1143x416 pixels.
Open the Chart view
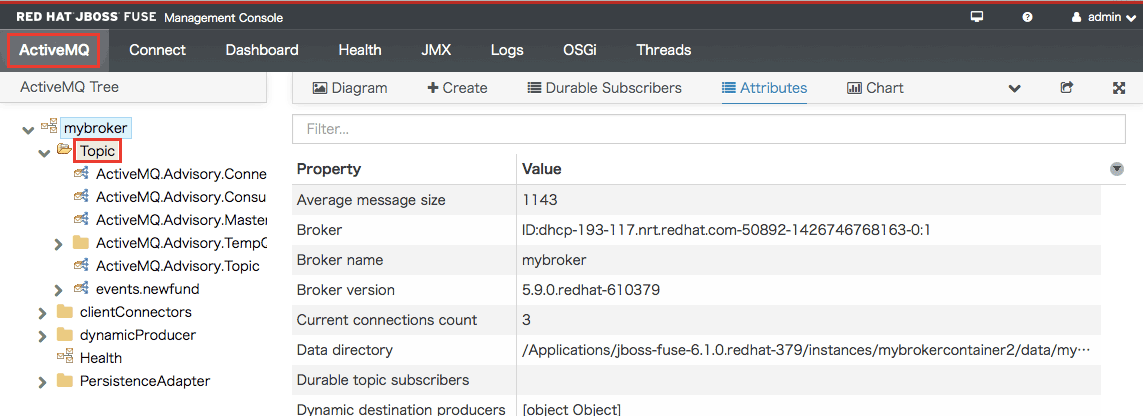pos(875,88)
